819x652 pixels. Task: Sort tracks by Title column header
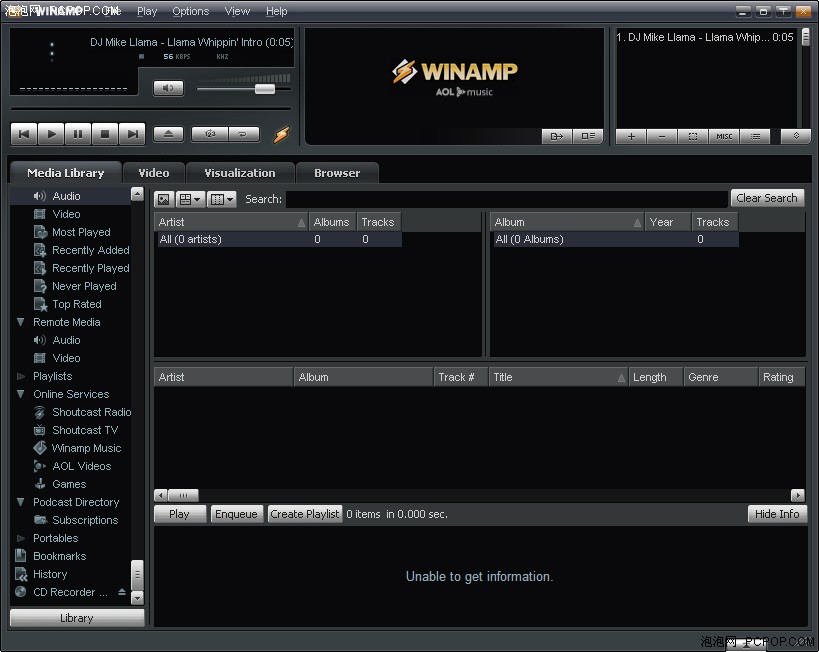(x=558, y=377)
